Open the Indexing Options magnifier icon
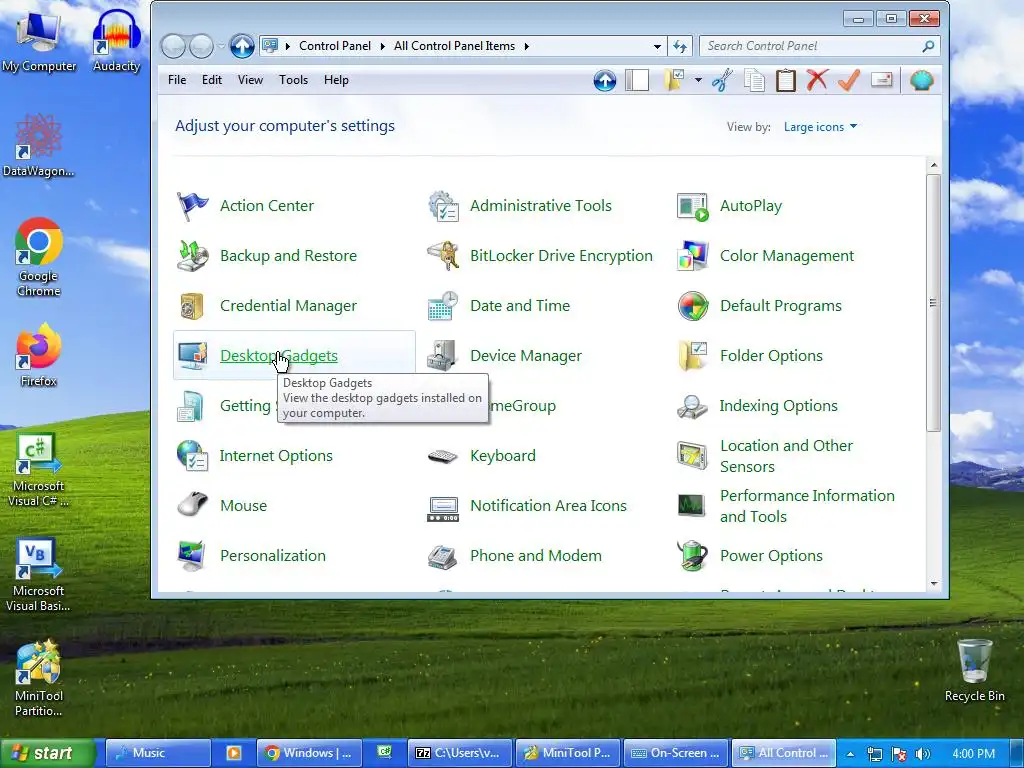Image resolution: width=1024 pixels, height=768 pixels. [x=693, y=406]
